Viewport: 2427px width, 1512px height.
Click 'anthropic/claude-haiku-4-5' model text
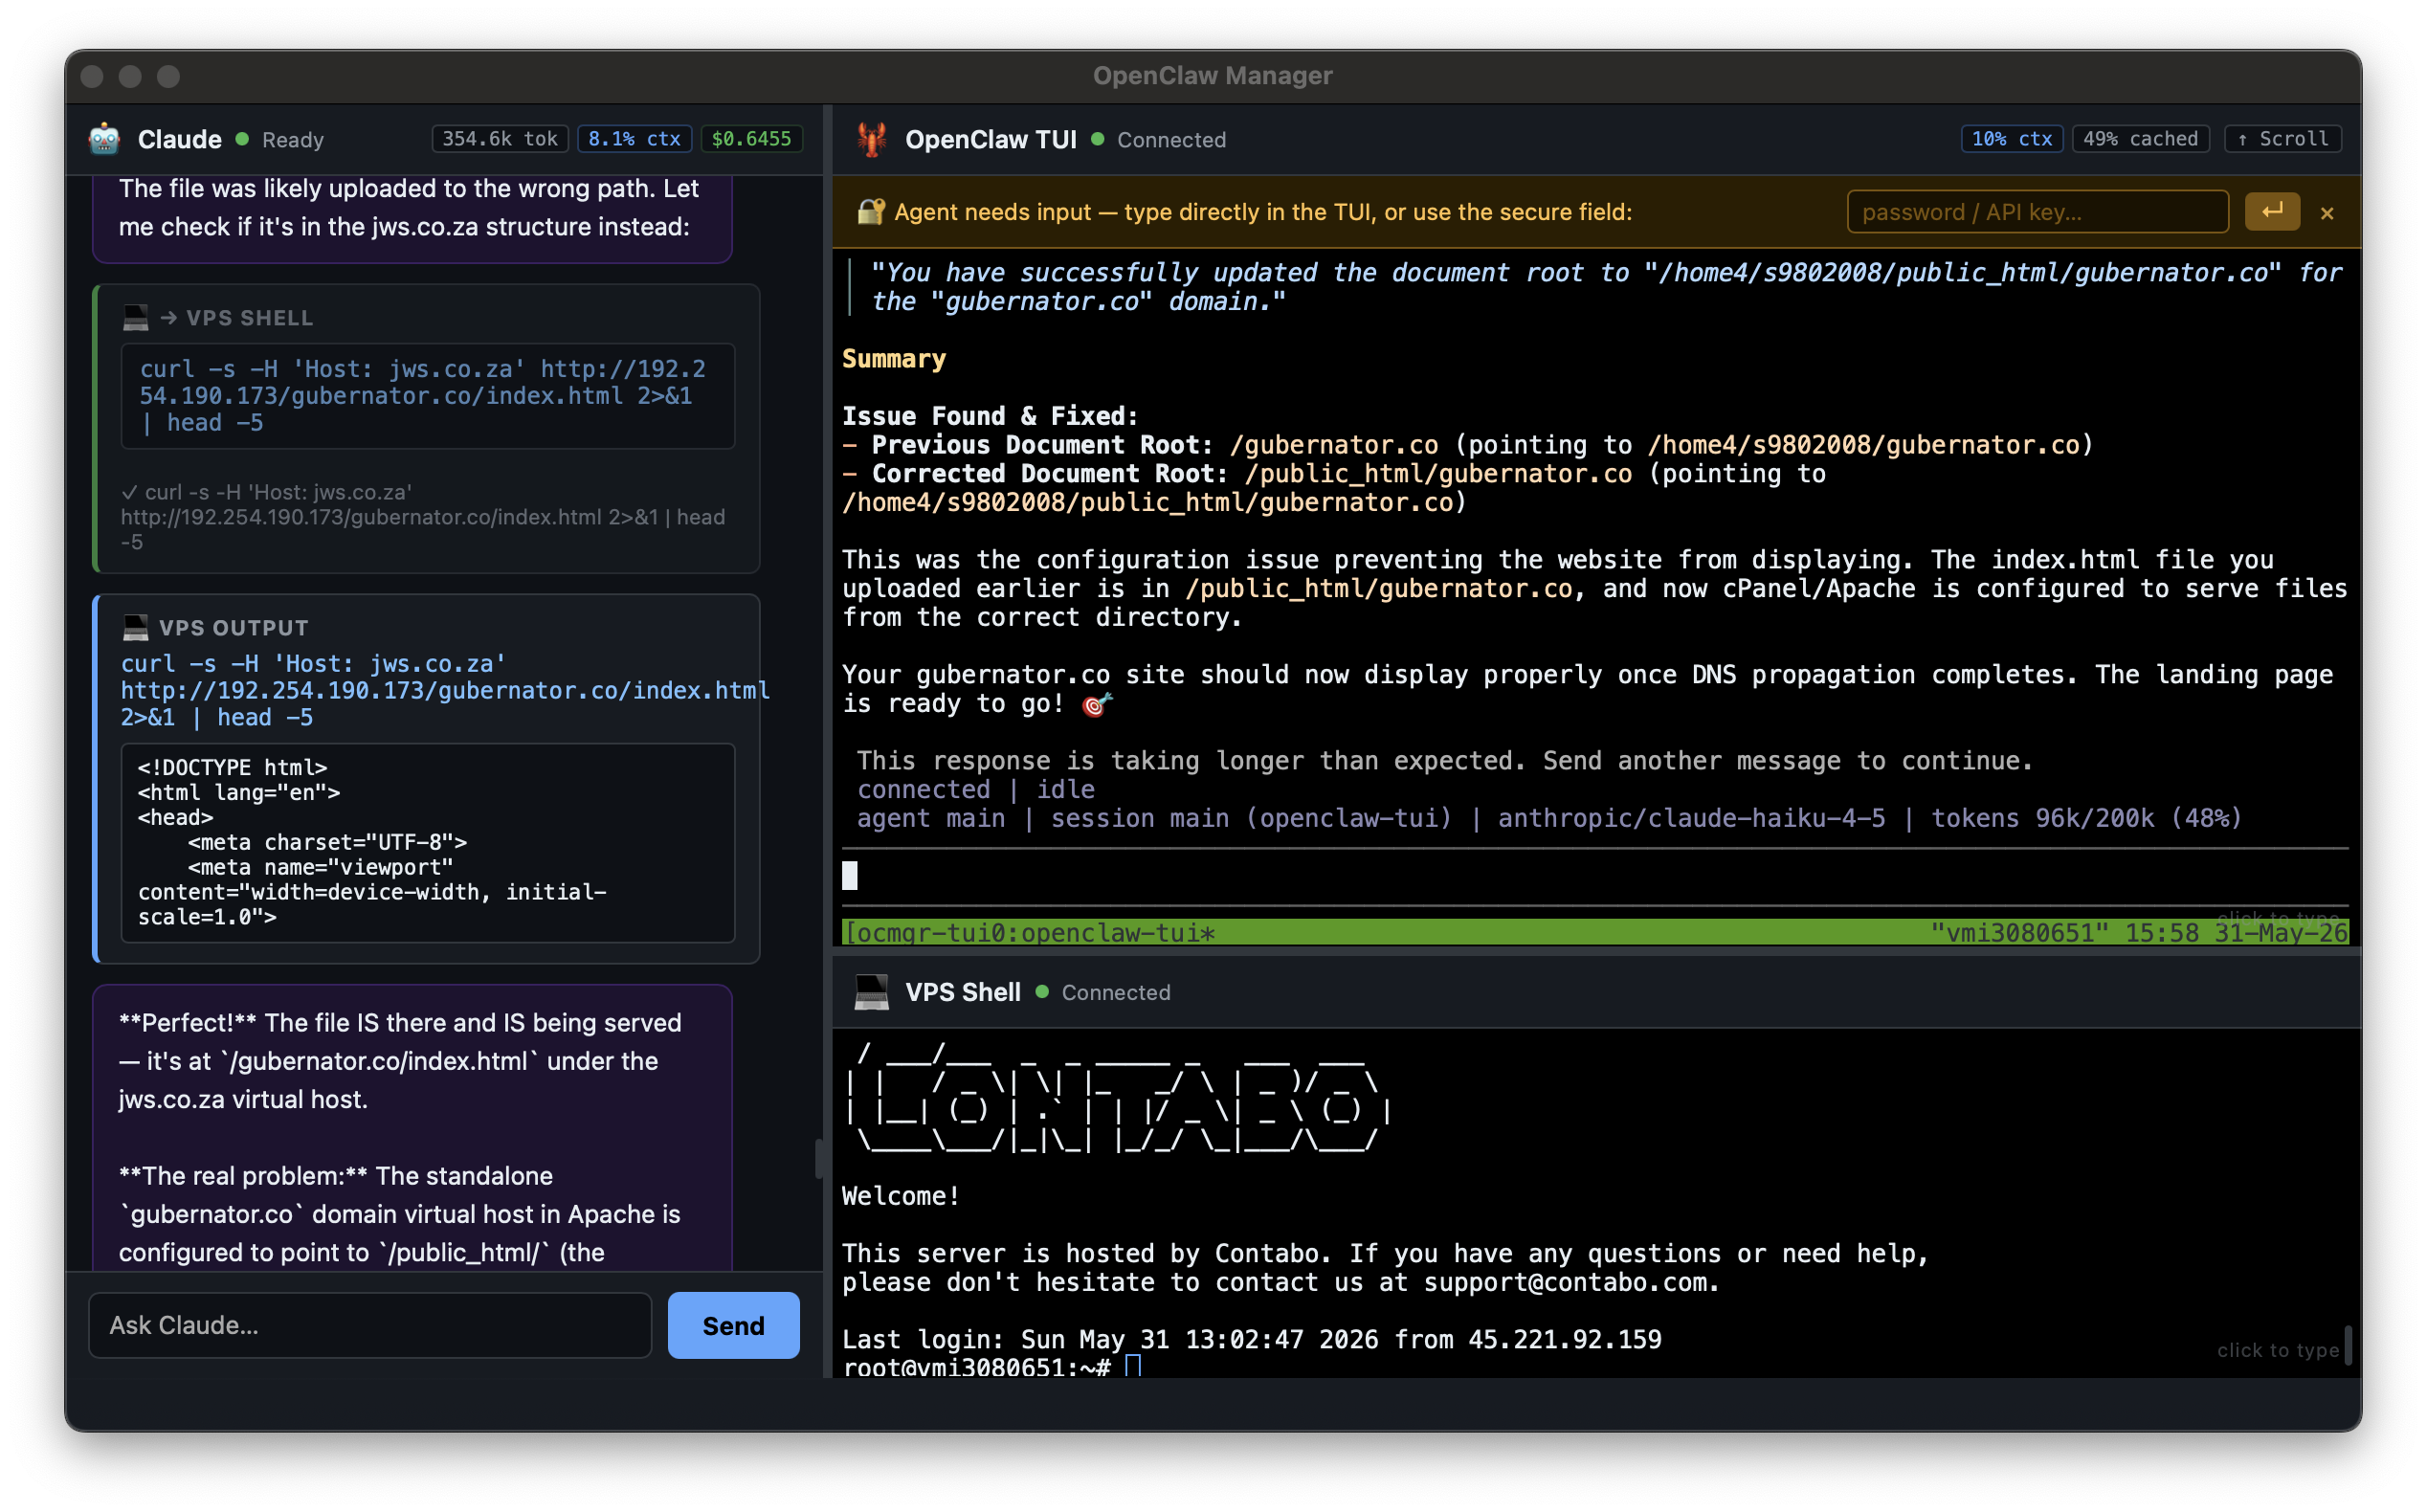(1691, 818)
